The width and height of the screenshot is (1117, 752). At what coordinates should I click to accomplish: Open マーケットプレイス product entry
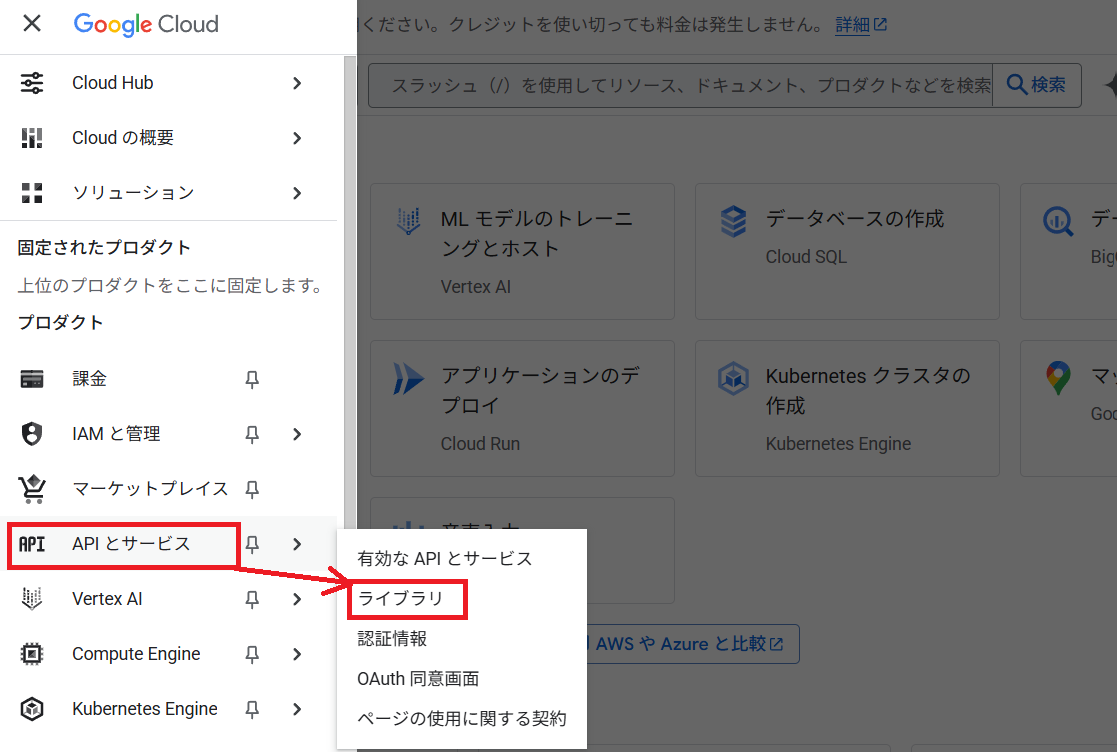click(168, 489)
